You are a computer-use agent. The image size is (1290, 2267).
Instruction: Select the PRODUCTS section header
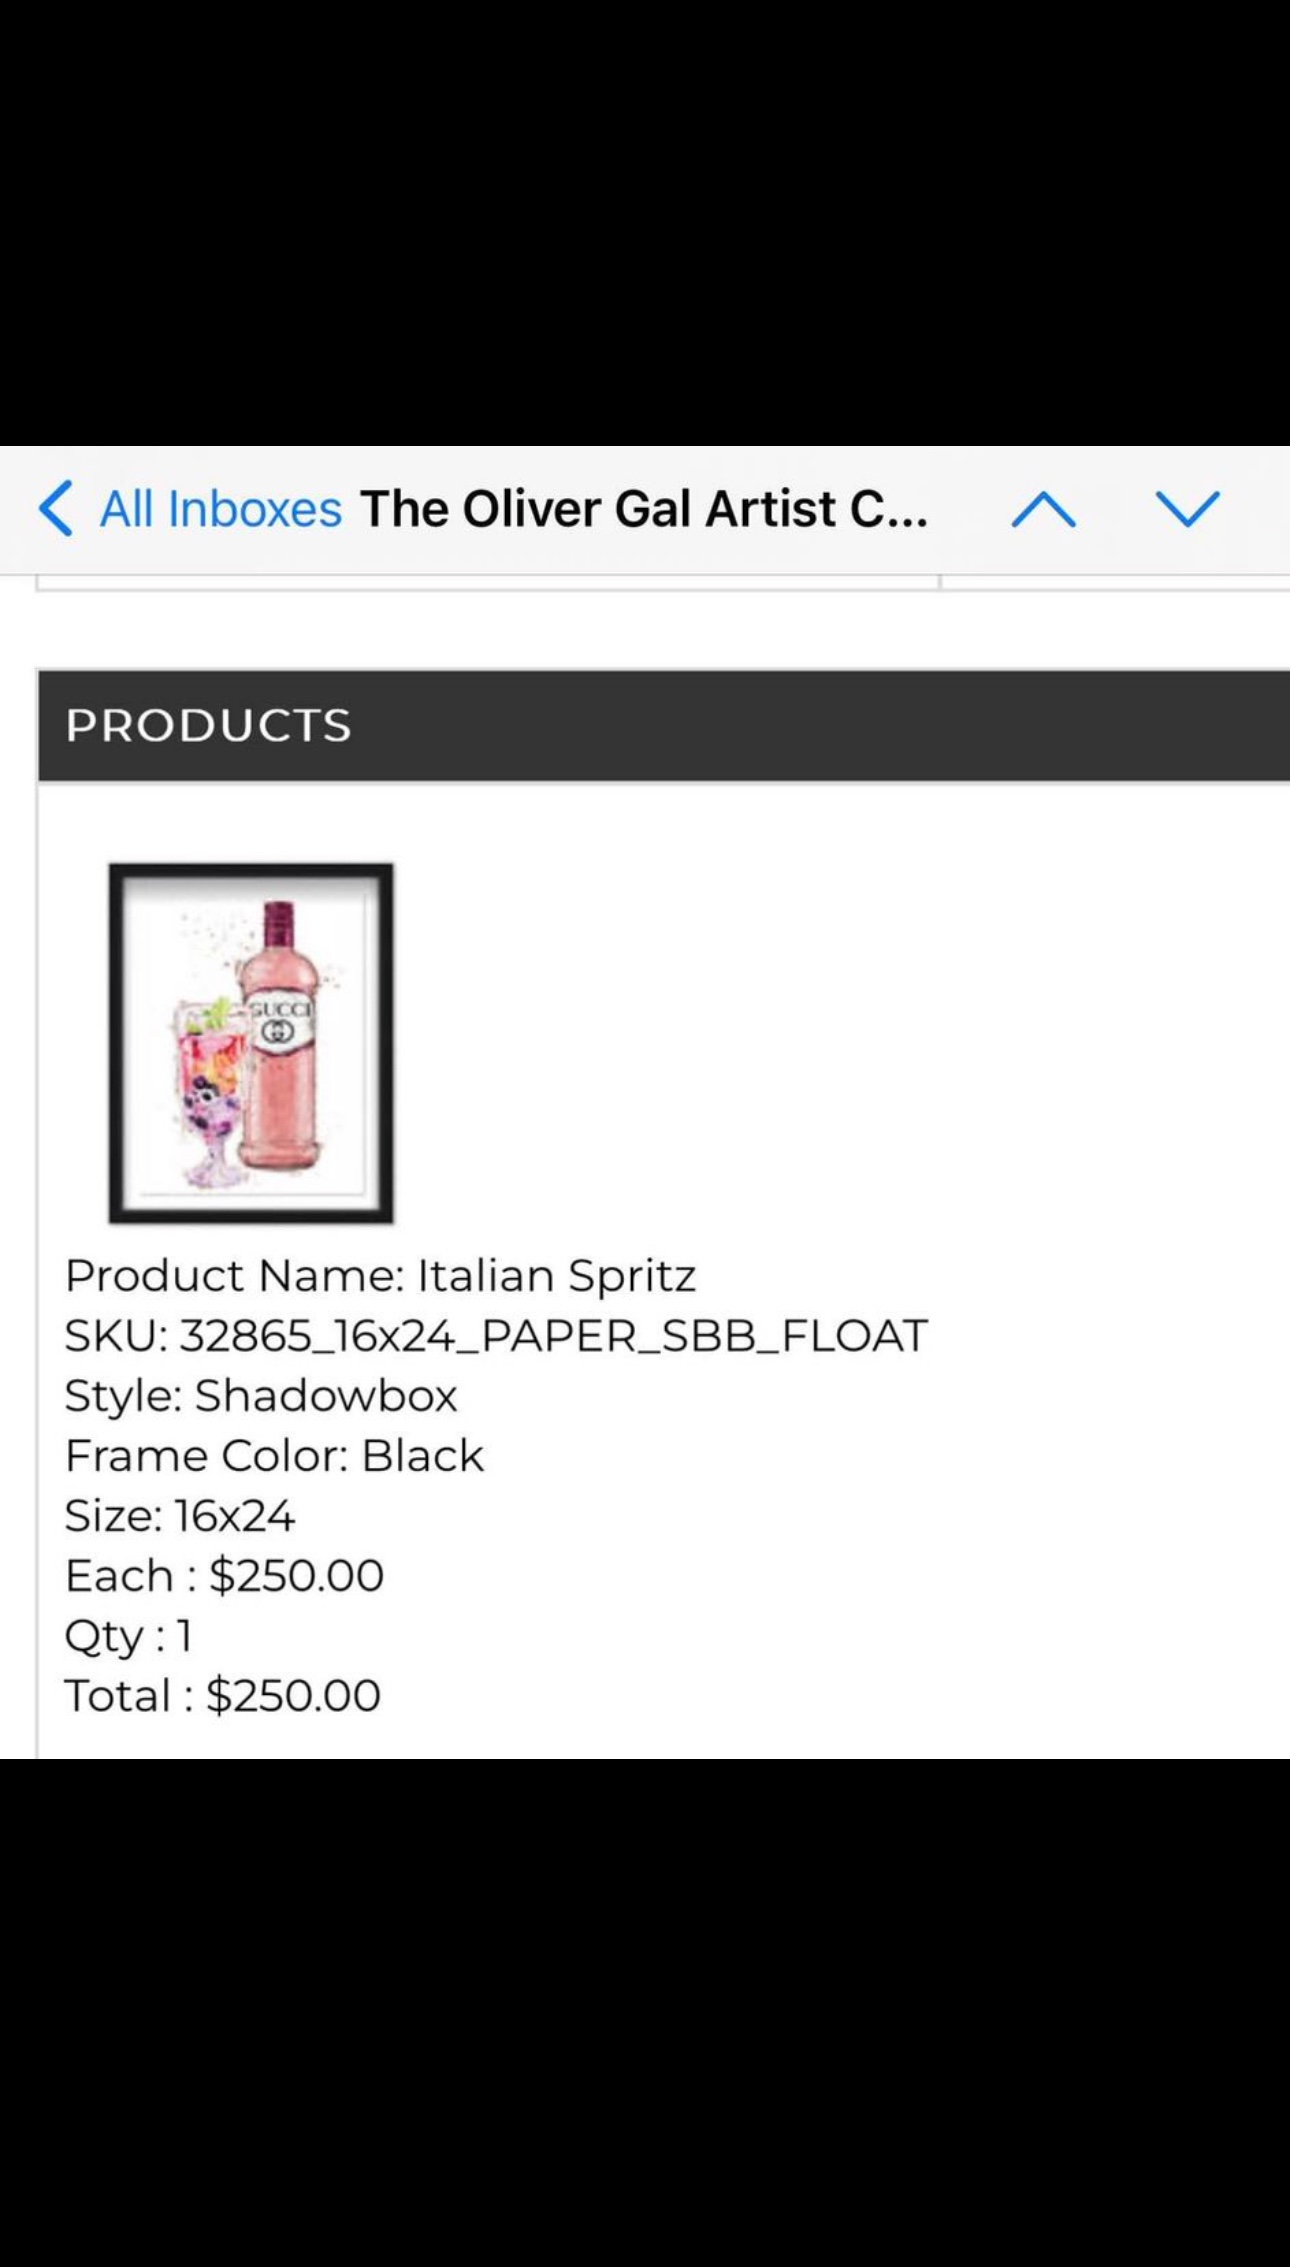[x=208, y=727]
